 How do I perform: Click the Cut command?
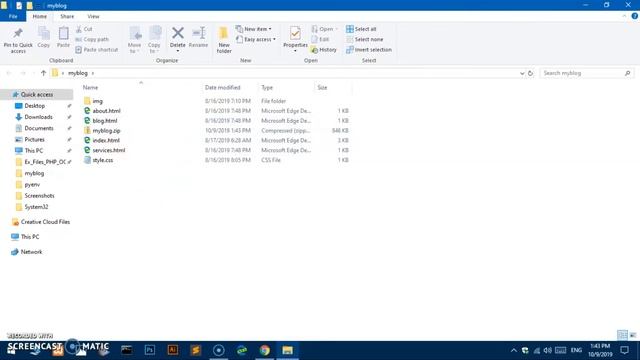(84, 29)
